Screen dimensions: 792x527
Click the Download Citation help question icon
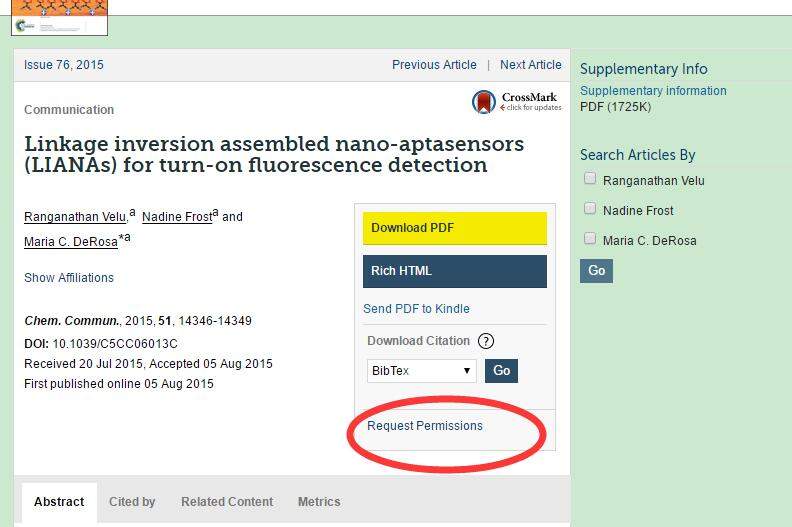[x=486, y=341]
